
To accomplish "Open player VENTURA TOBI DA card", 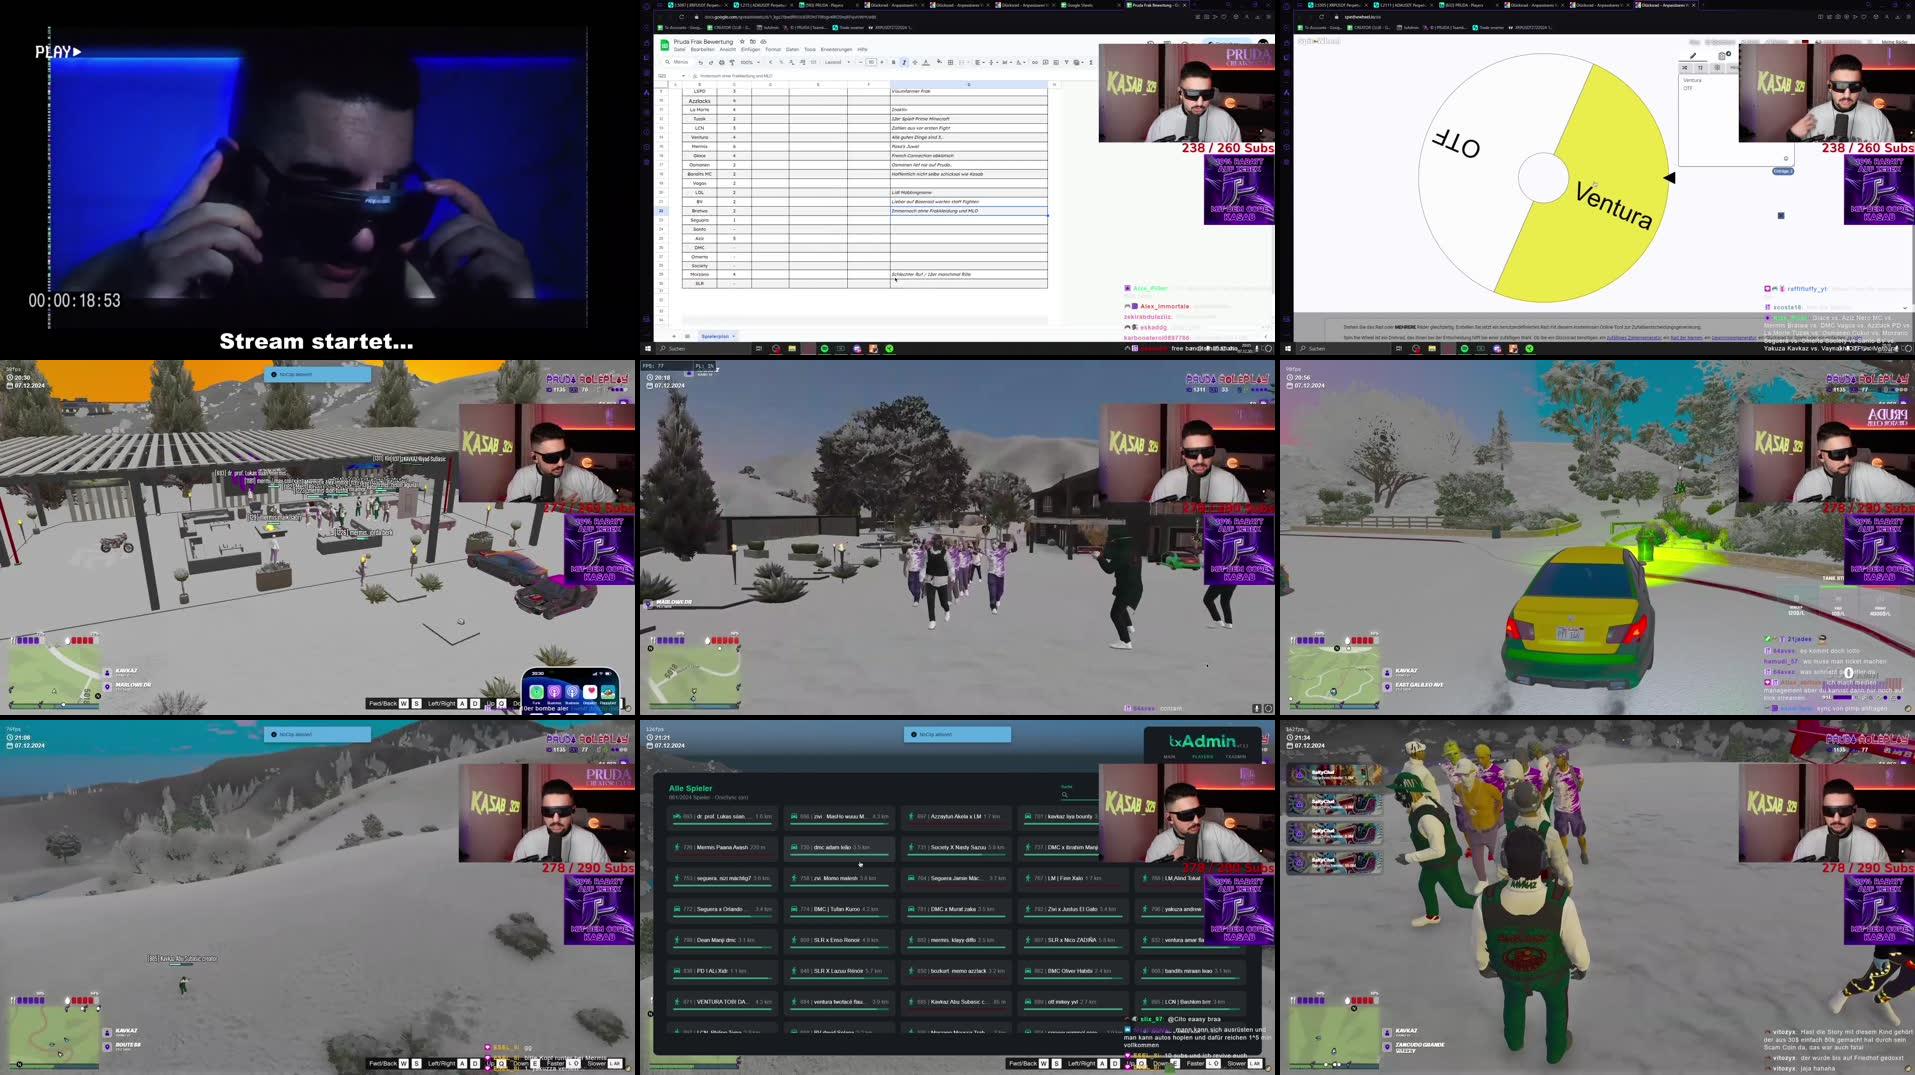I will [x=721, y=1002].
